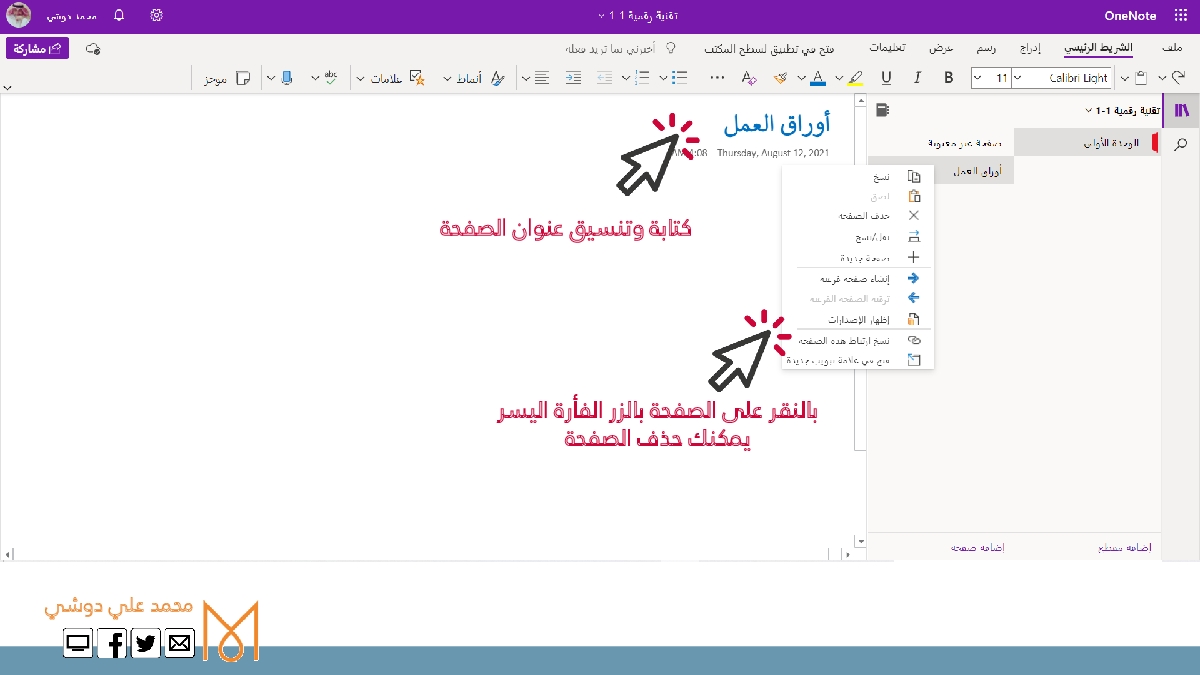Click the Twitter icon in the footer

coord(146,644)
